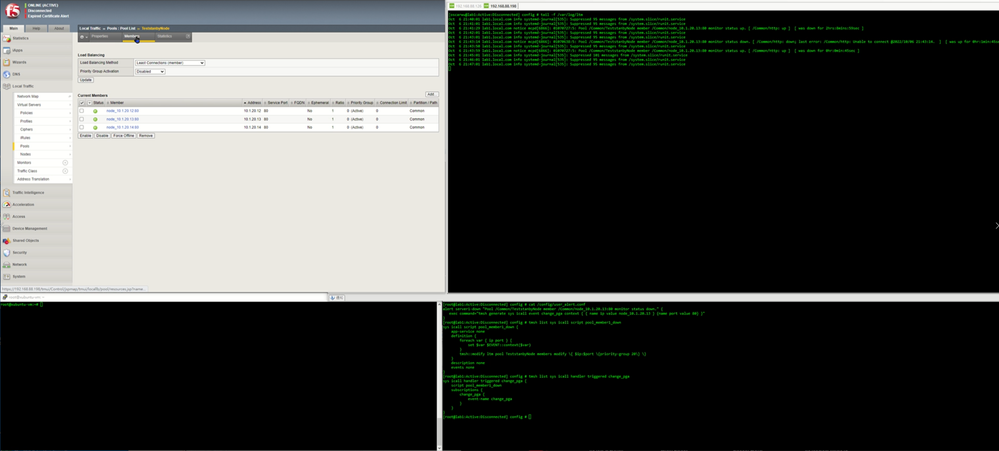
Task: Tick the checkbox for node_10.1.20.14:80
Action: pos(82,127)
